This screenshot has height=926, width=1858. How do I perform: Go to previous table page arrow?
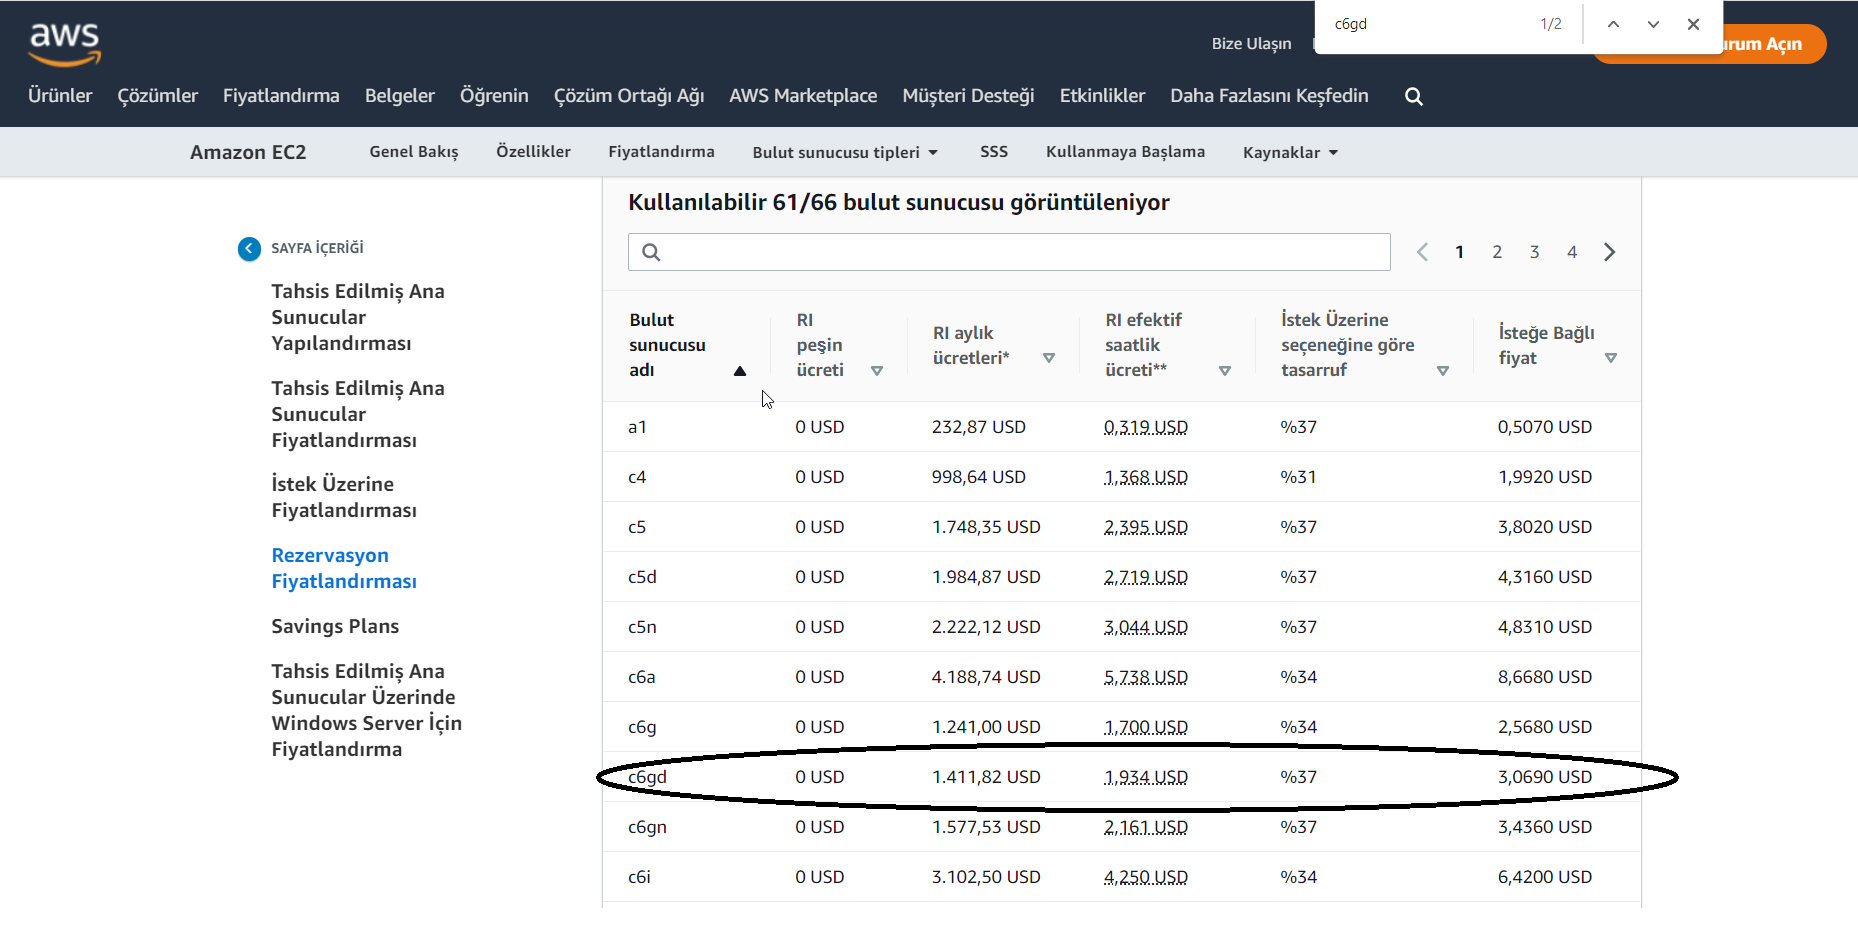pos(1422,252)
